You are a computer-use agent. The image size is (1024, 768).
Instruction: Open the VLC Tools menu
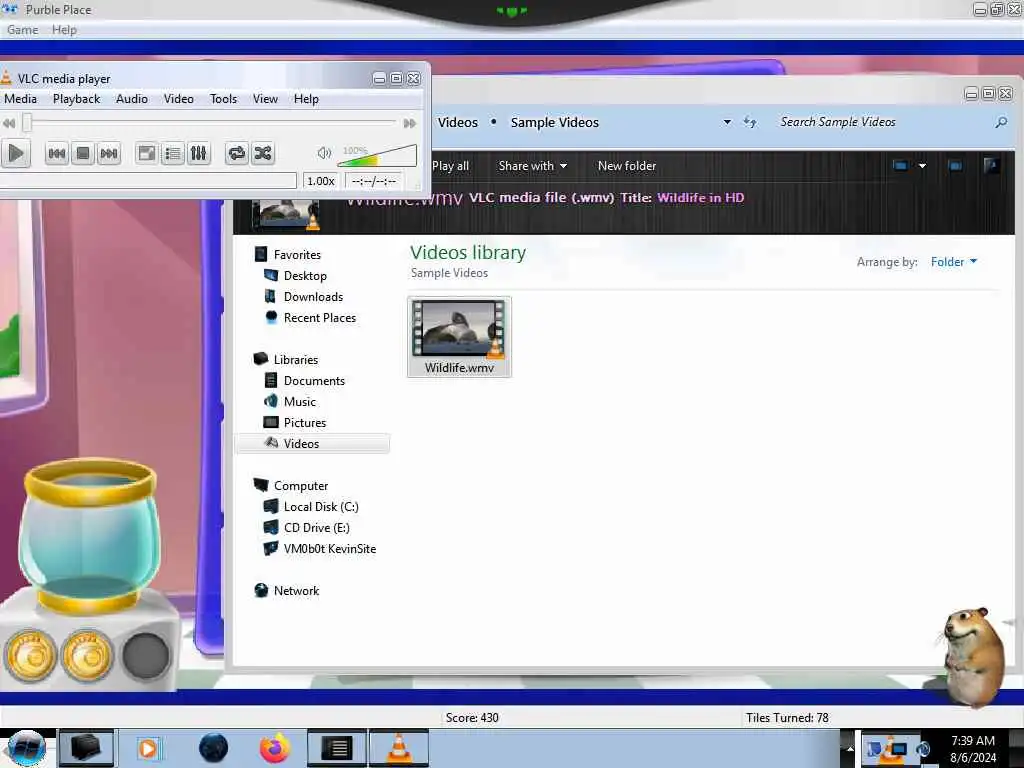[223, 99]
